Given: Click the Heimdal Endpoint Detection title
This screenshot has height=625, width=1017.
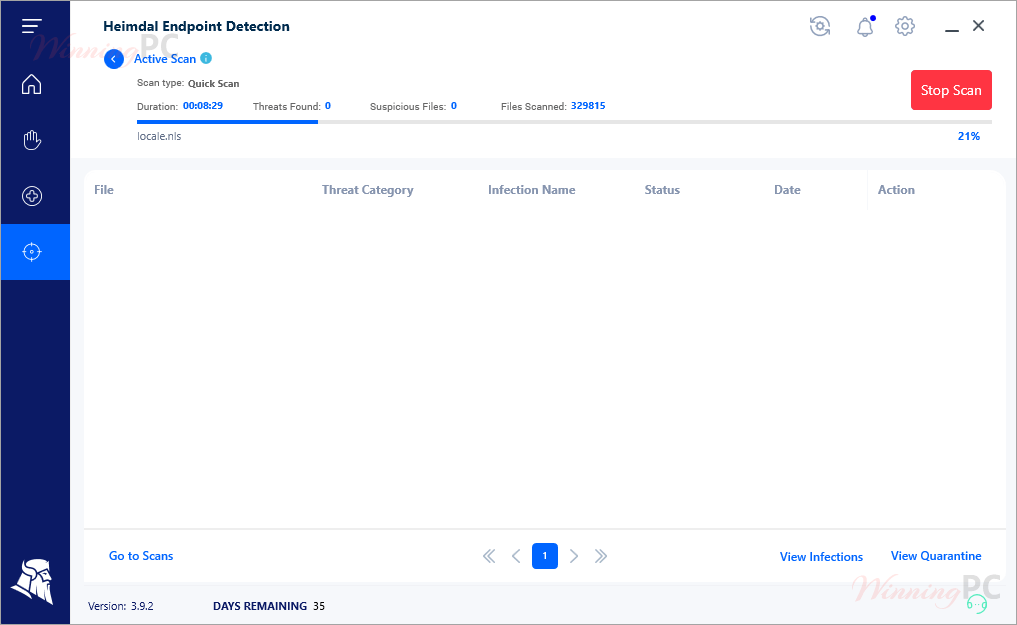Looking at the screenshot, I should (197, 27).
